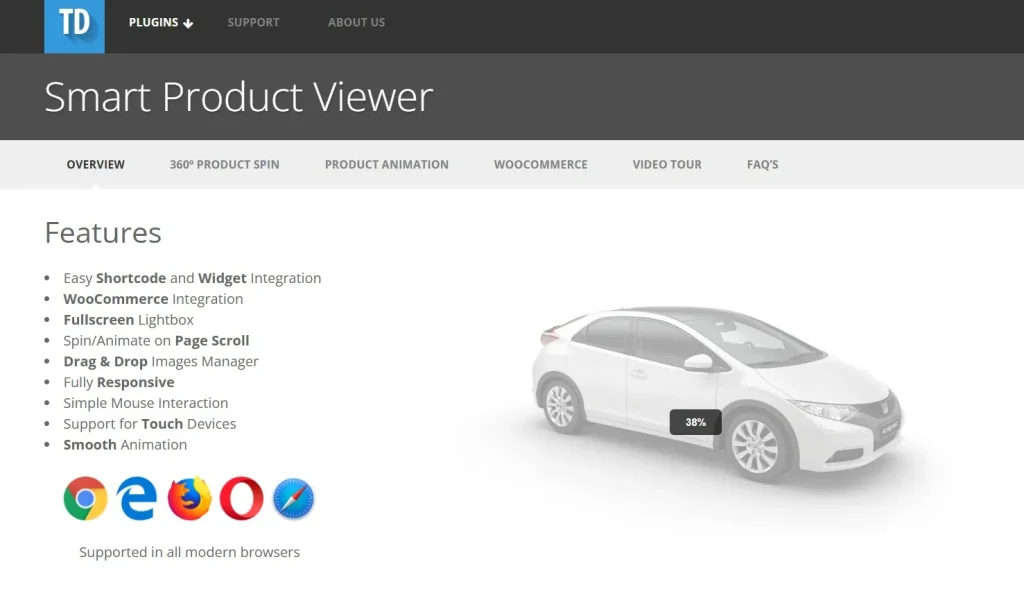Screen dimensions: 1024x589
Task: Click 'Drag & Drop Images Manager'
Action: click(161, 362)
